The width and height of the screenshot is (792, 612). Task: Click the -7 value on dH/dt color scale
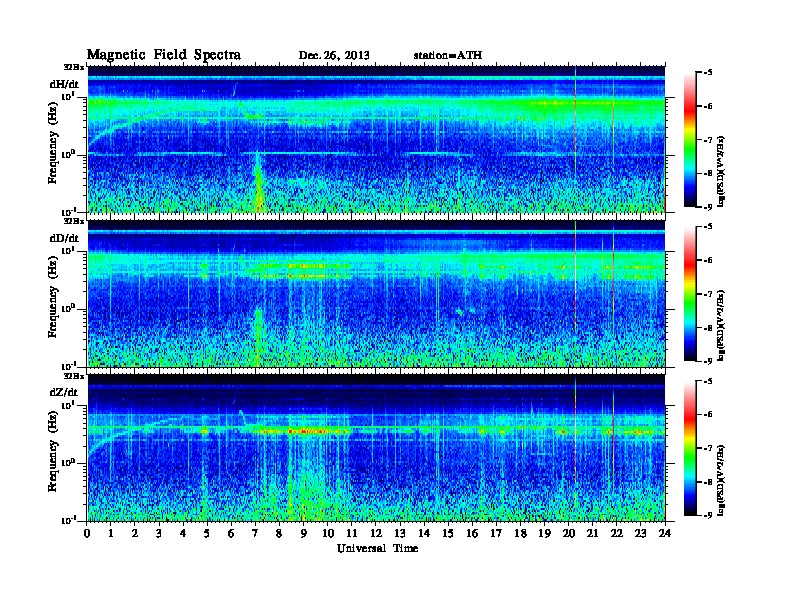(708, 140)
